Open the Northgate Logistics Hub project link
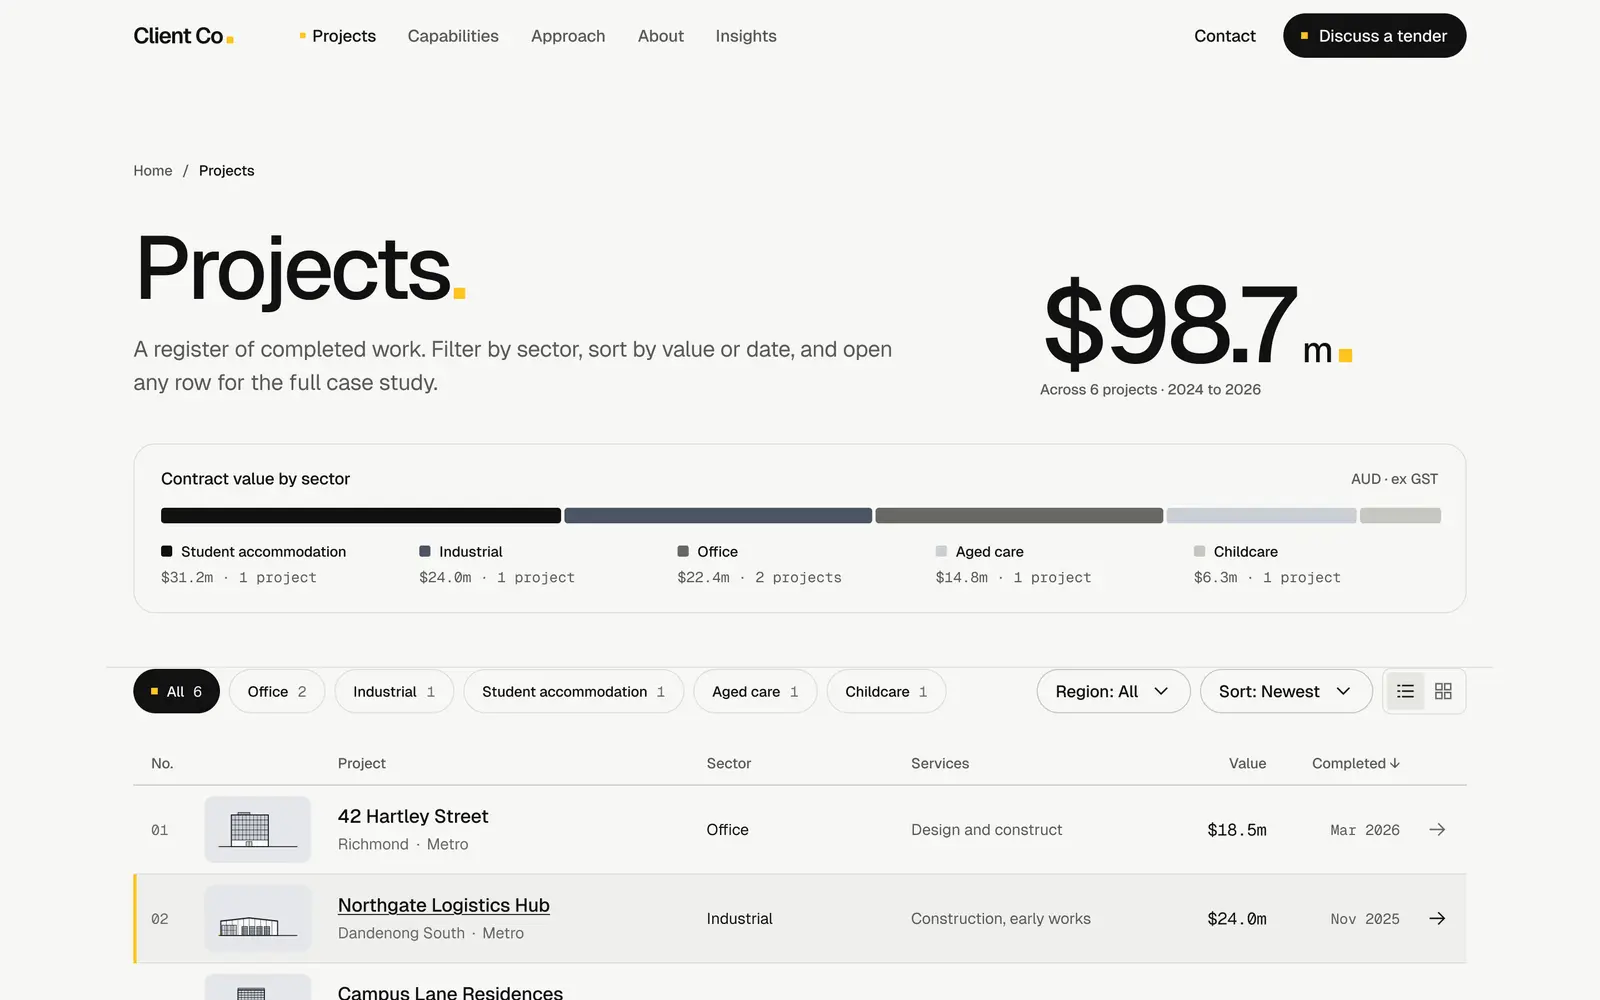Screen dimensions: 1600x1000 444,905
